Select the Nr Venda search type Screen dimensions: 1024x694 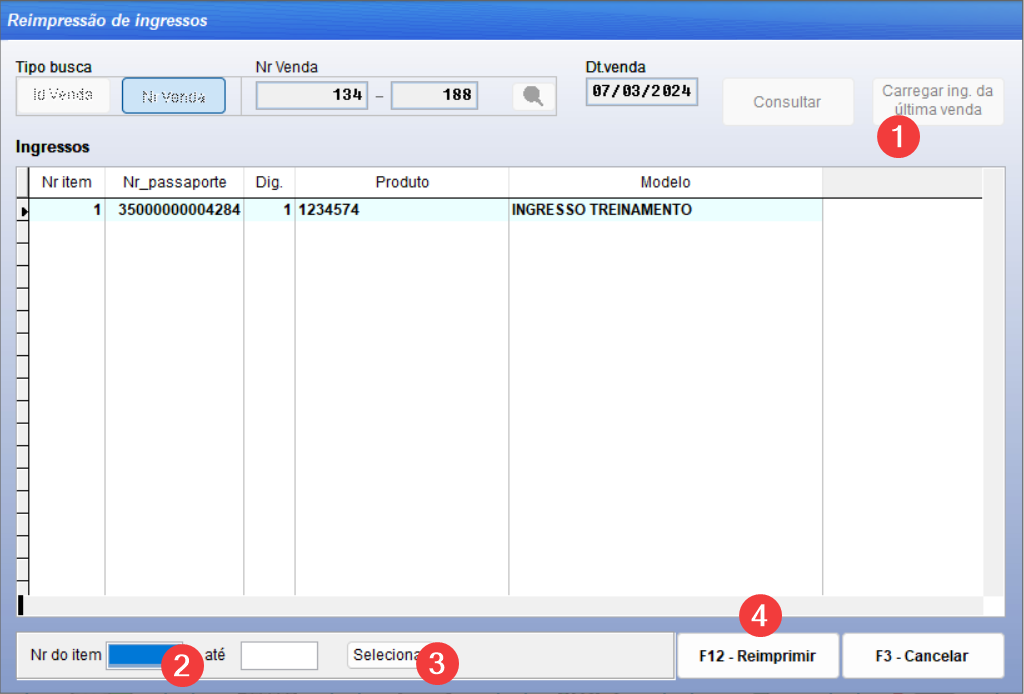174,96
